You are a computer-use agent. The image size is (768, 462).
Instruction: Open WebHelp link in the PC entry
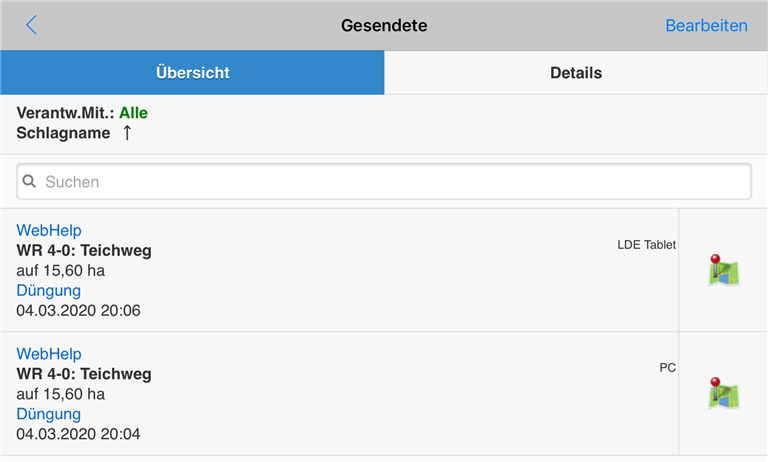pyautogui.click(x=49, y=354)
